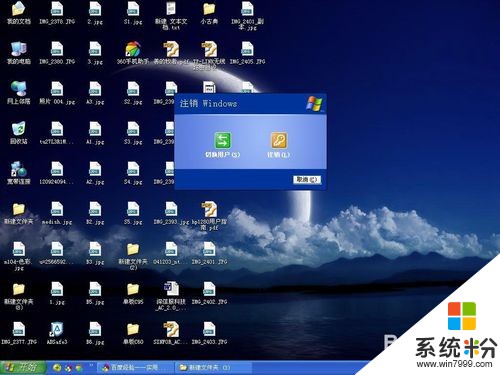The width and height of the screenshot is (500, 375).
Task: Click the green 切换用户(S) switch user icon
Action: (x=222, y=140)
